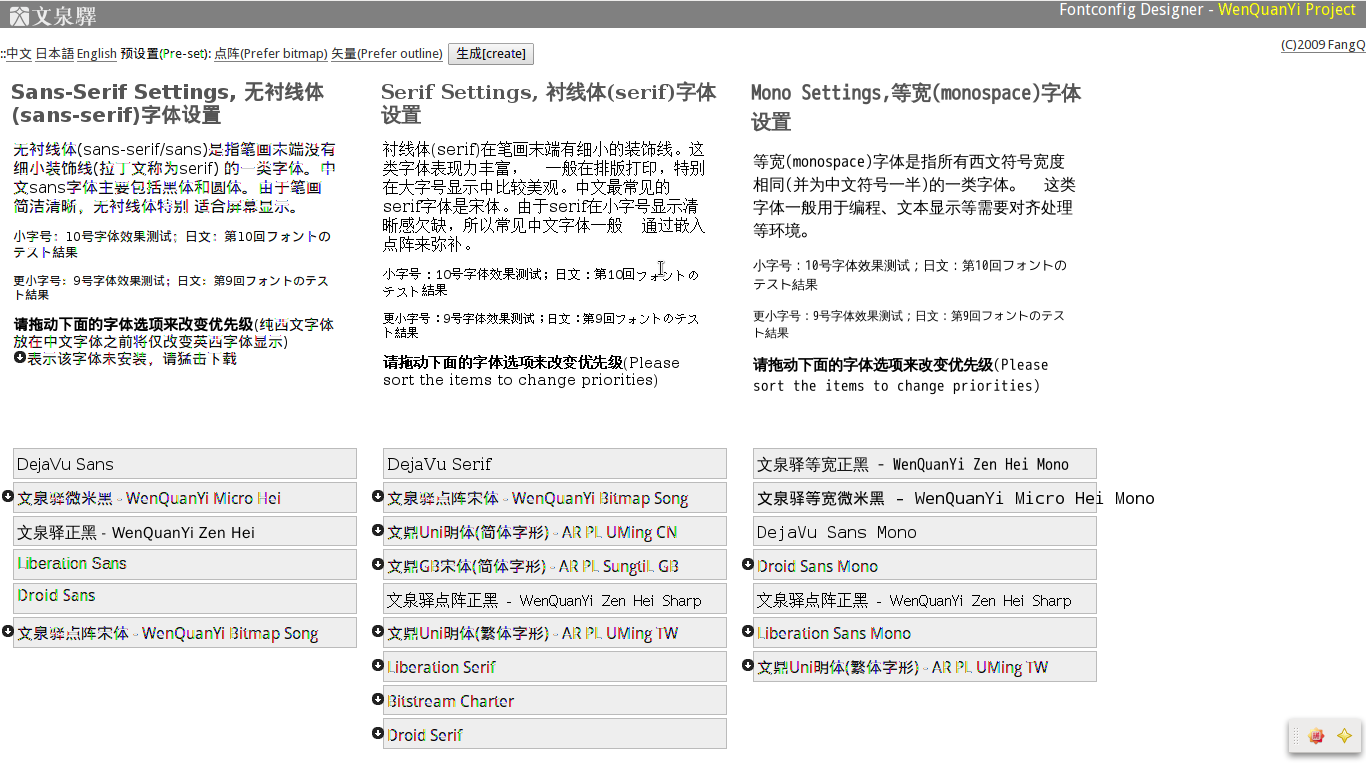Image resolution: width=1366 pixels, height=768 pixels.
Task: Select Droid Sans font item
Action: pyautogui.click(x=185, y=598)
